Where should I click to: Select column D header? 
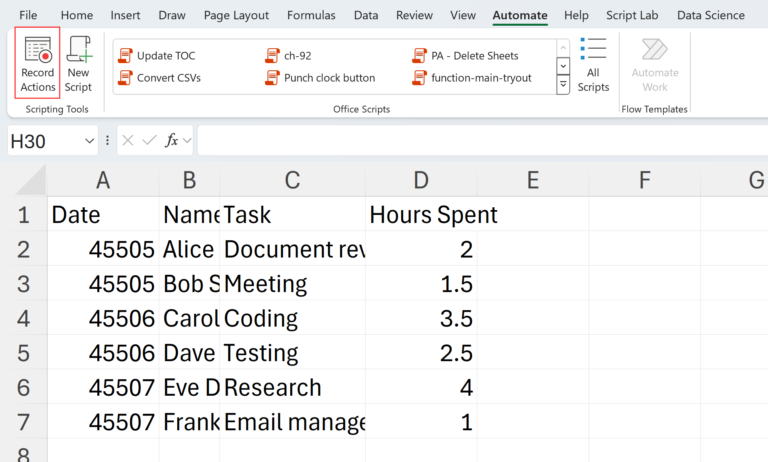coord(421,180)
